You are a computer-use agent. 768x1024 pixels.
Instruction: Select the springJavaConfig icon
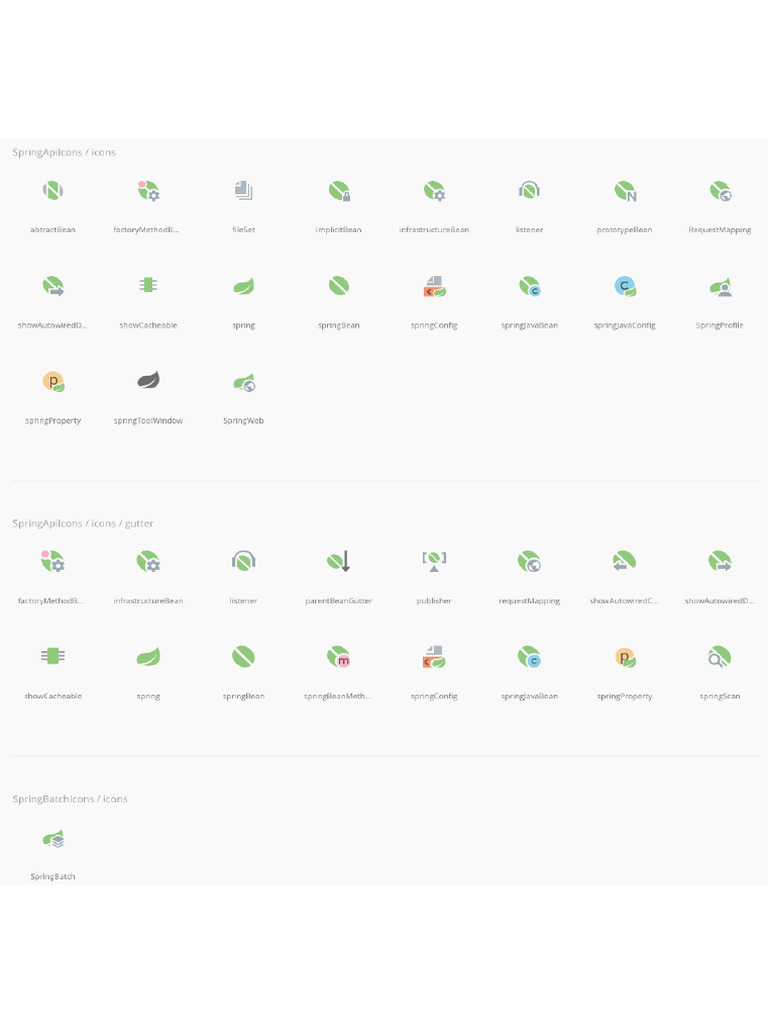(625, 286)
